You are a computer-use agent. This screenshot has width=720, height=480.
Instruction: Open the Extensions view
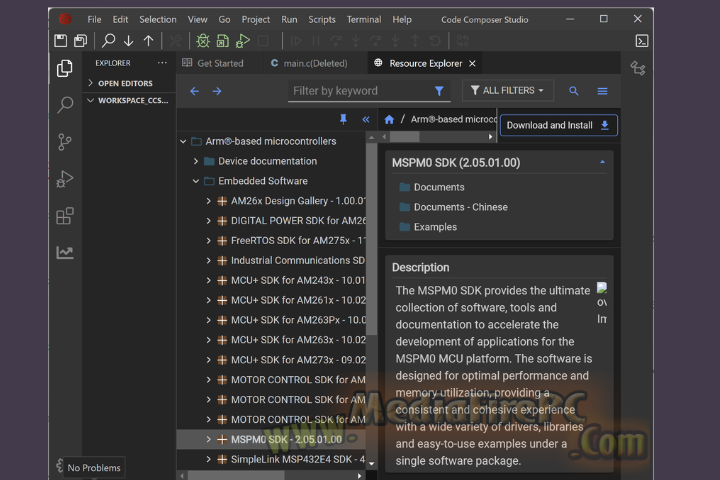click(65, 215)
